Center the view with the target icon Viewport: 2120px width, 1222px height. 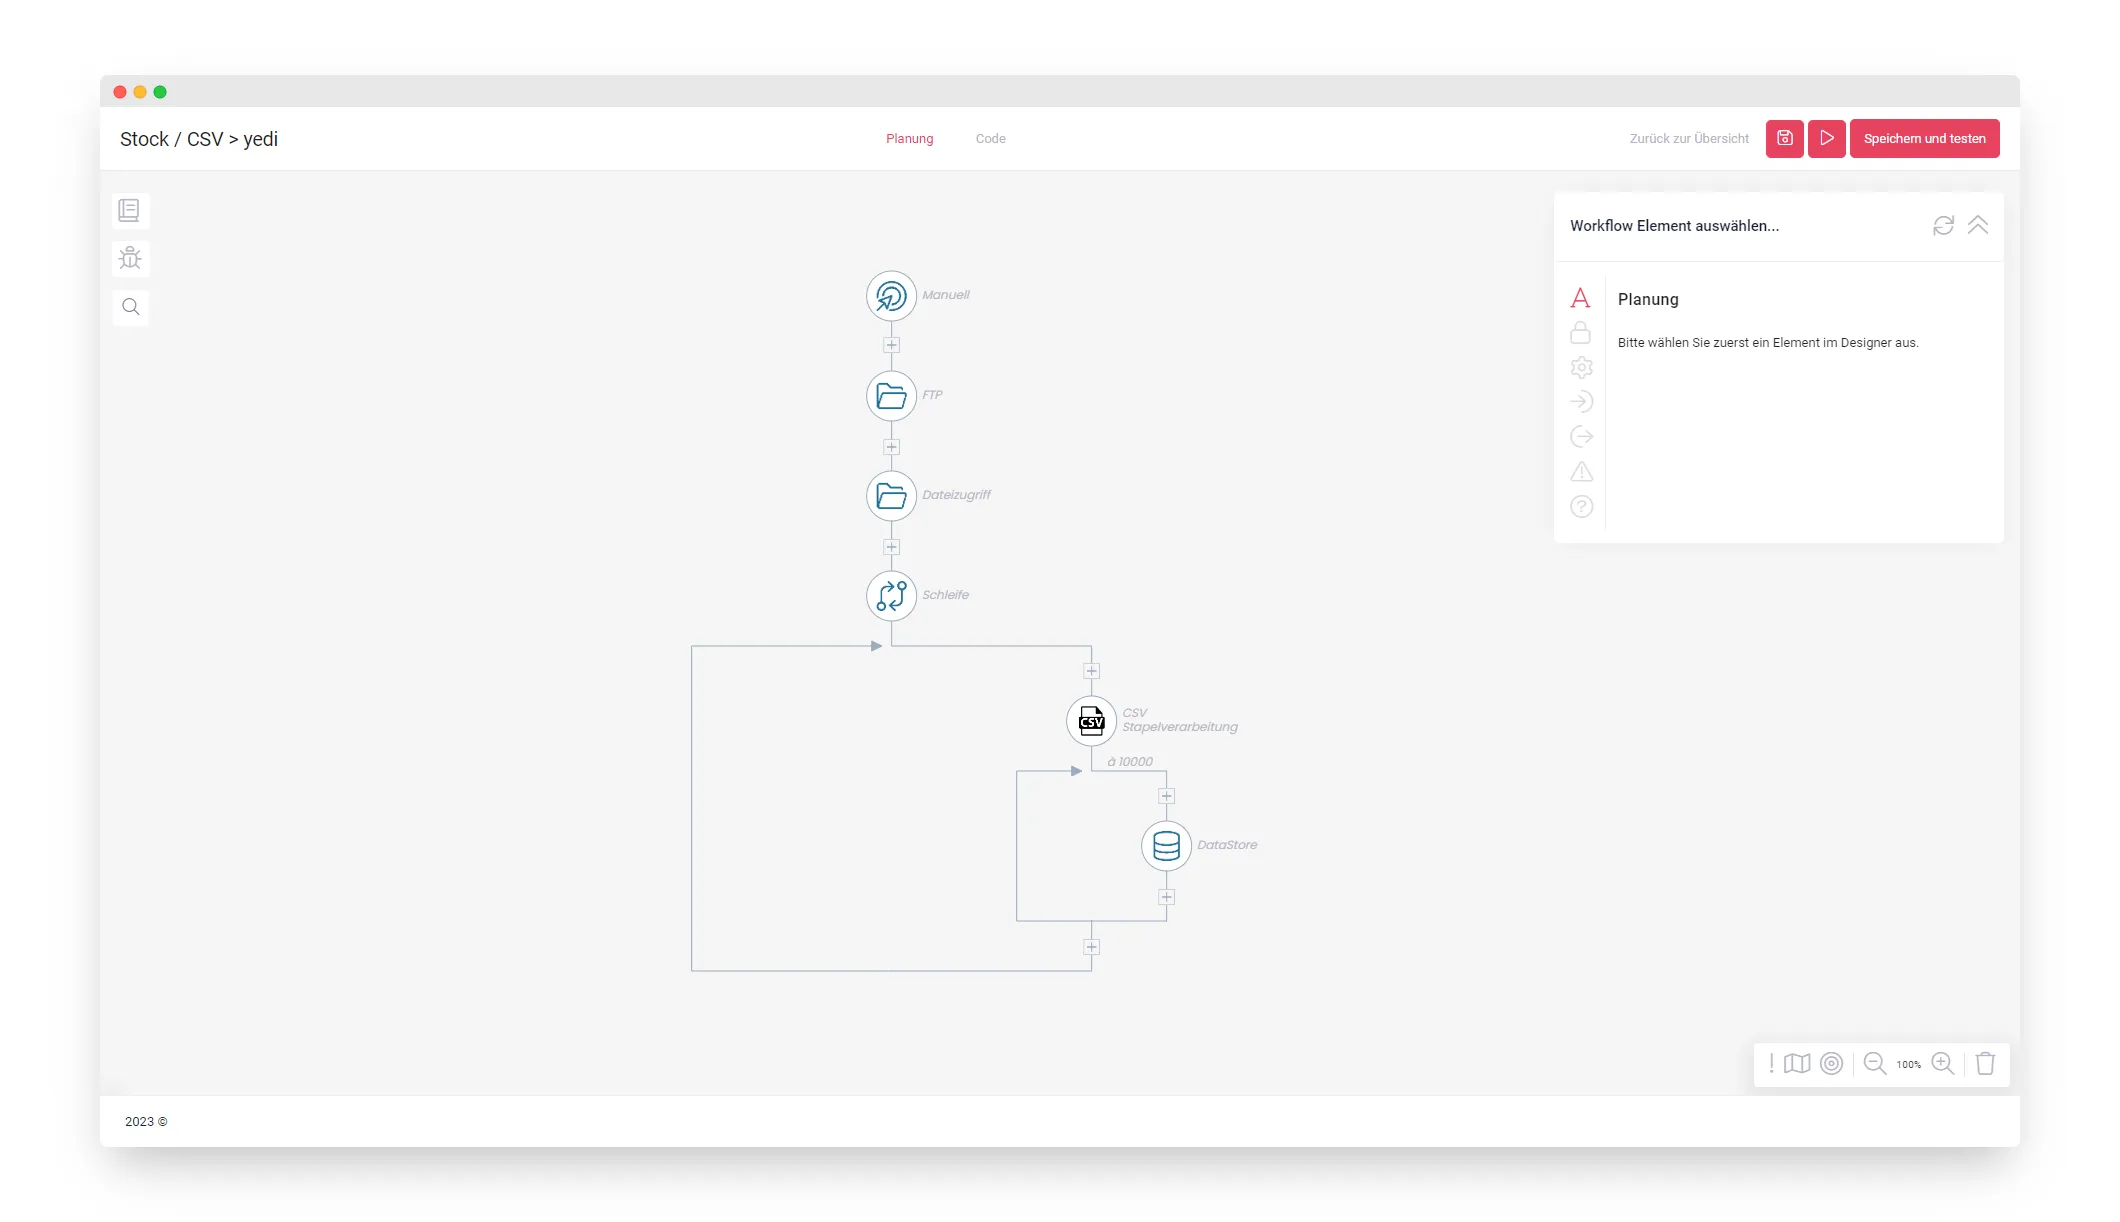[1831, 1064]
